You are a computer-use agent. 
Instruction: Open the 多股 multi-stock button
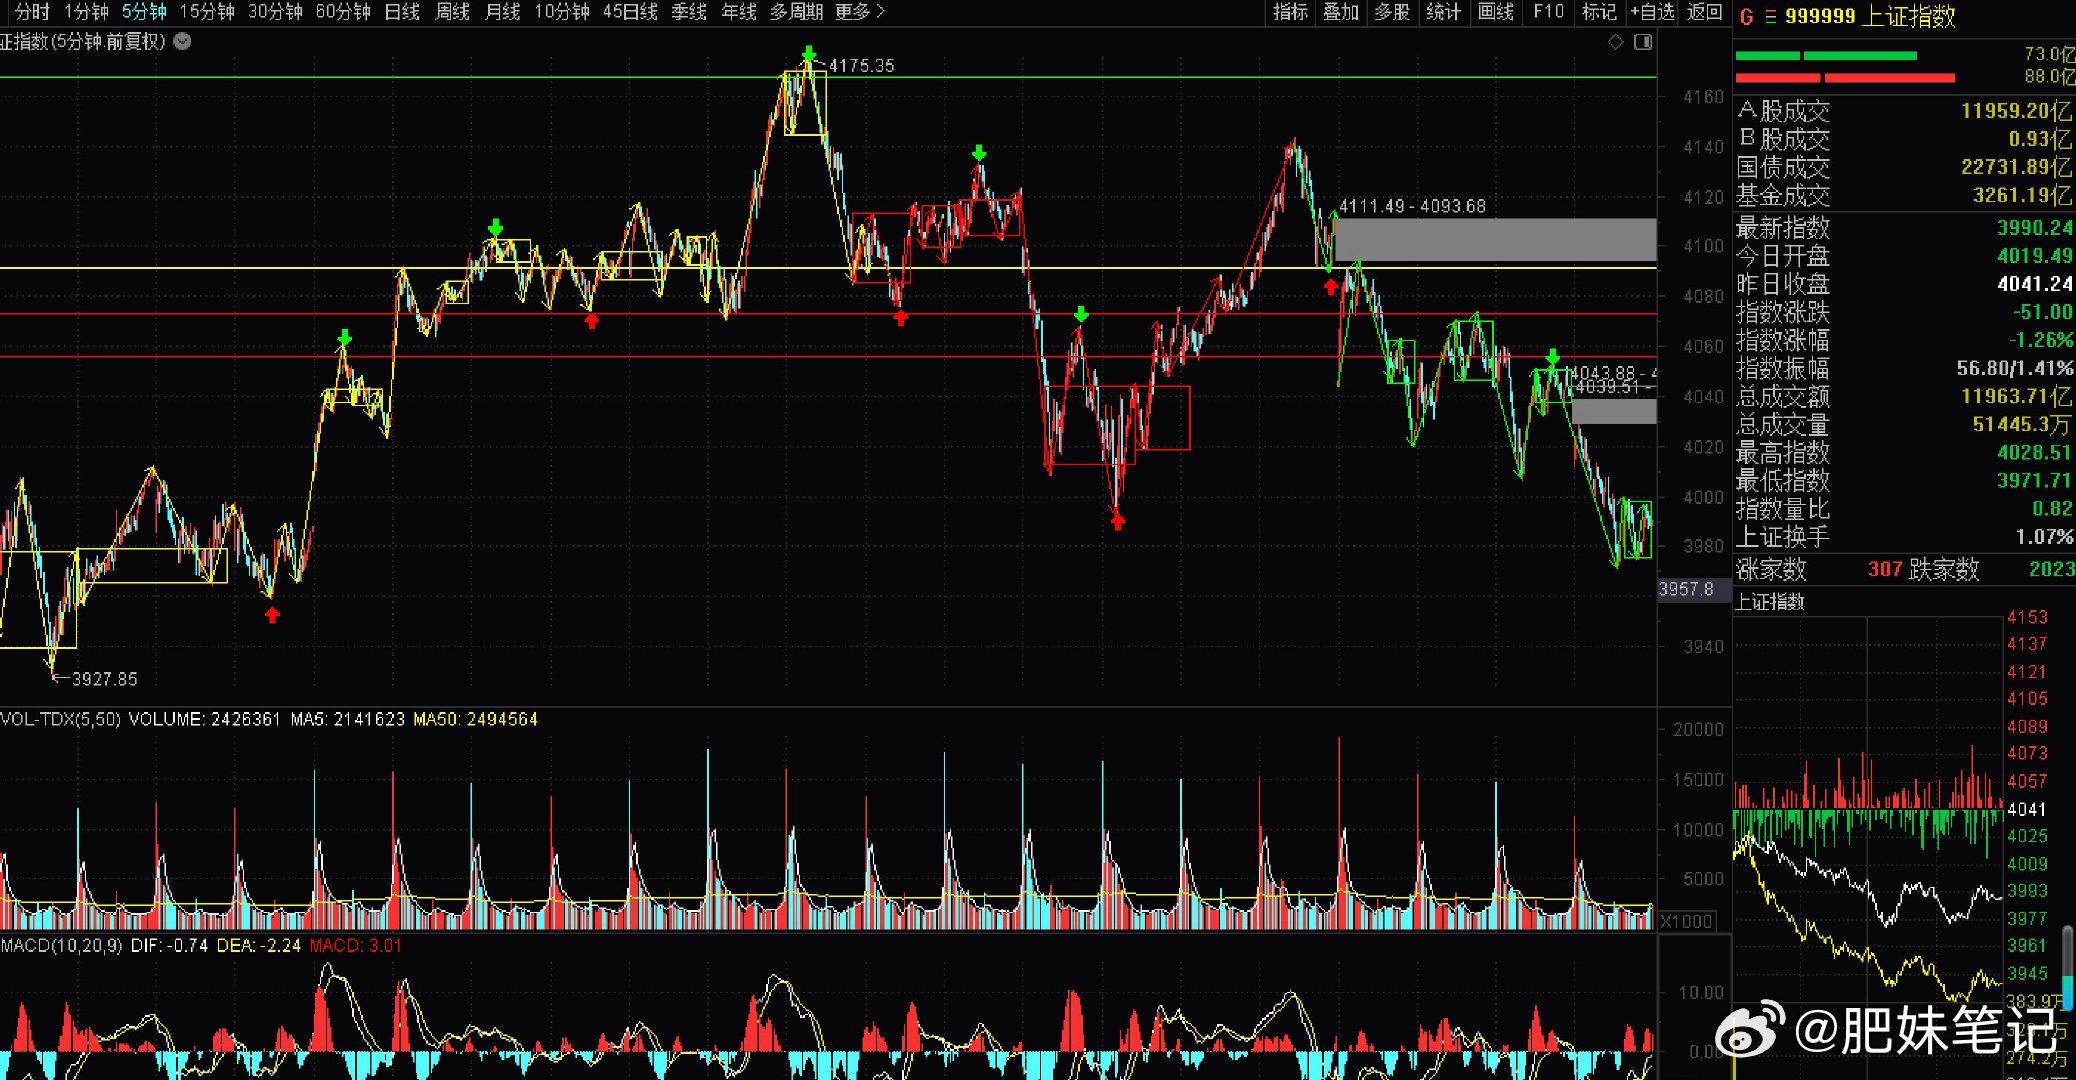(1392, 11)
